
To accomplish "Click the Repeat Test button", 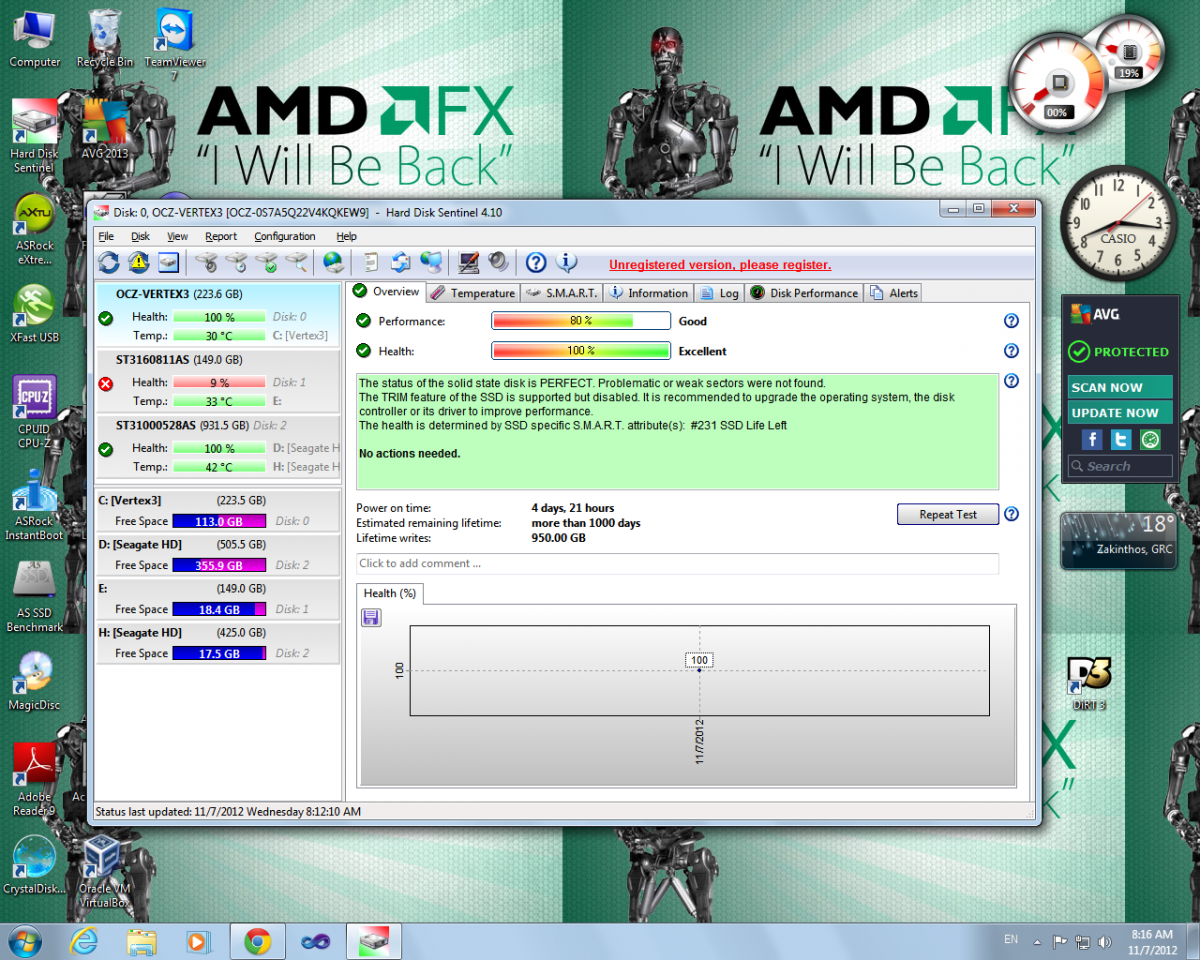I will (x=947, y=514).
